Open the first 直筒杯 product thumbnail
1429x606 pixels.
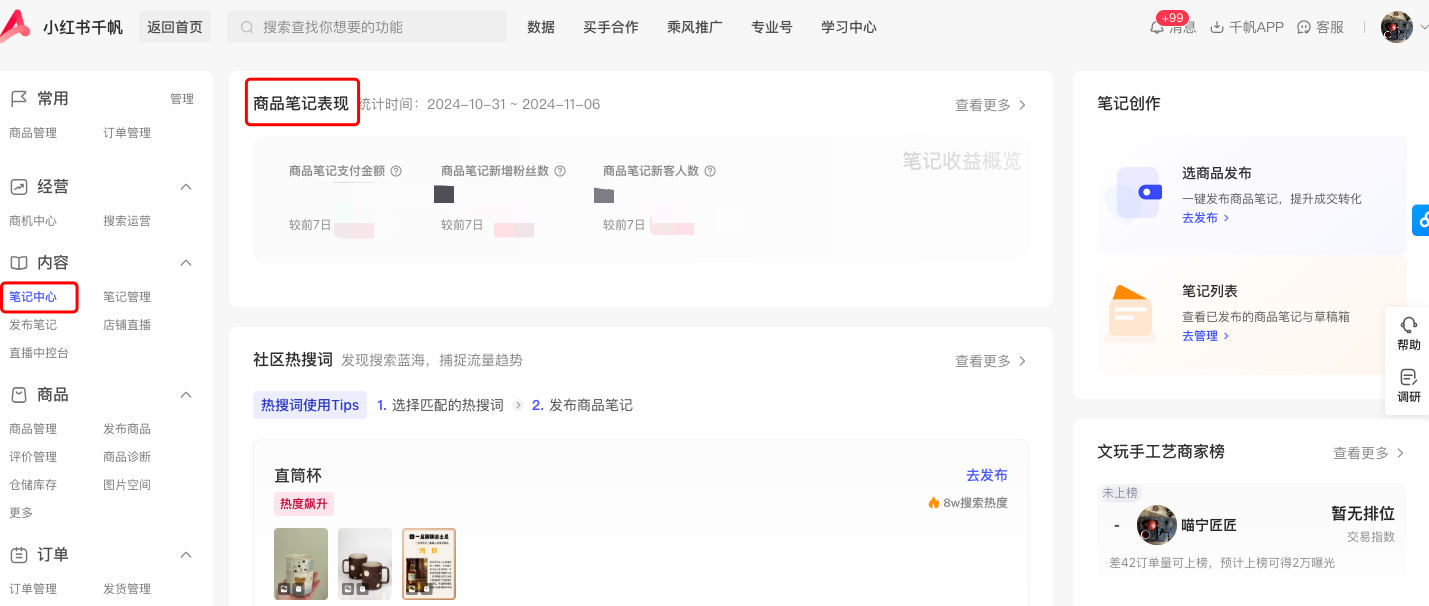301,563
